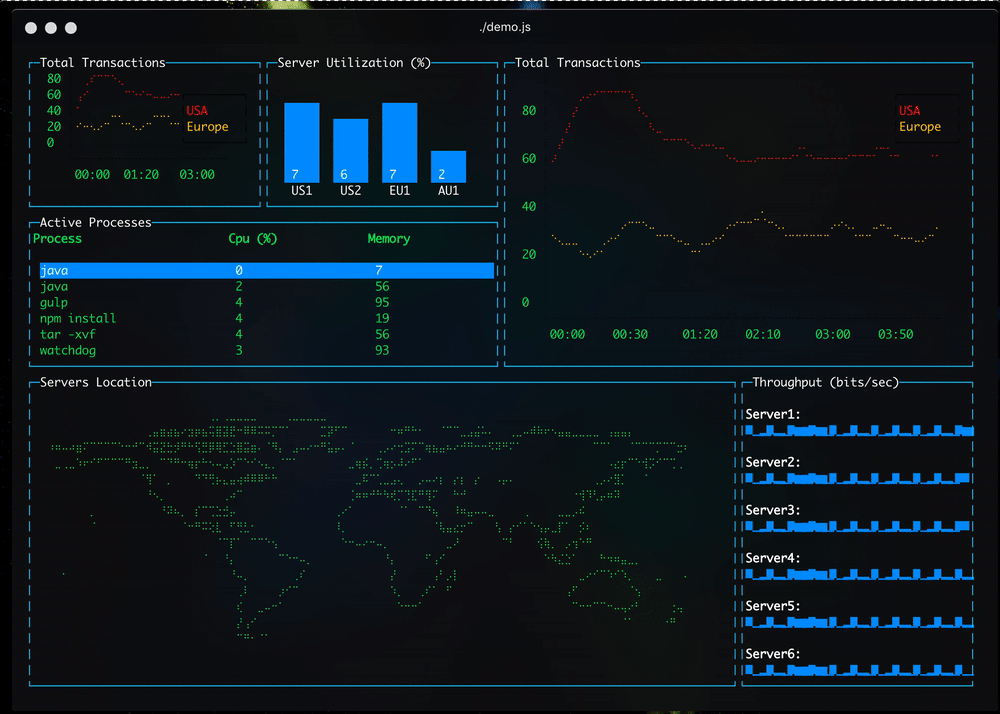Click the AU1 utilization bar

tap(448, 167)
